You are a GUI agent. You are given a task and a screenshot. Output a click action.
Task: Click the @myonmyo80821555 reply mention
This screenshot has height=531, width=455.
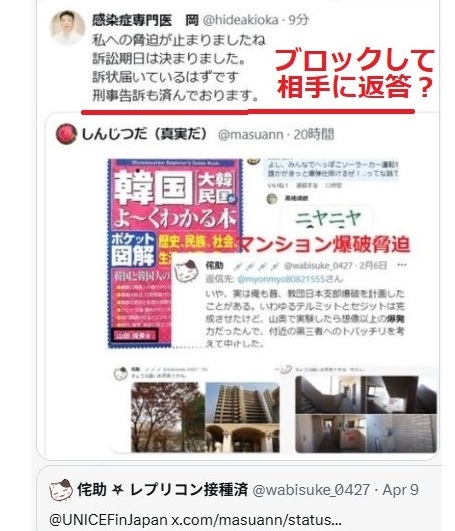(x=281, y=279)
